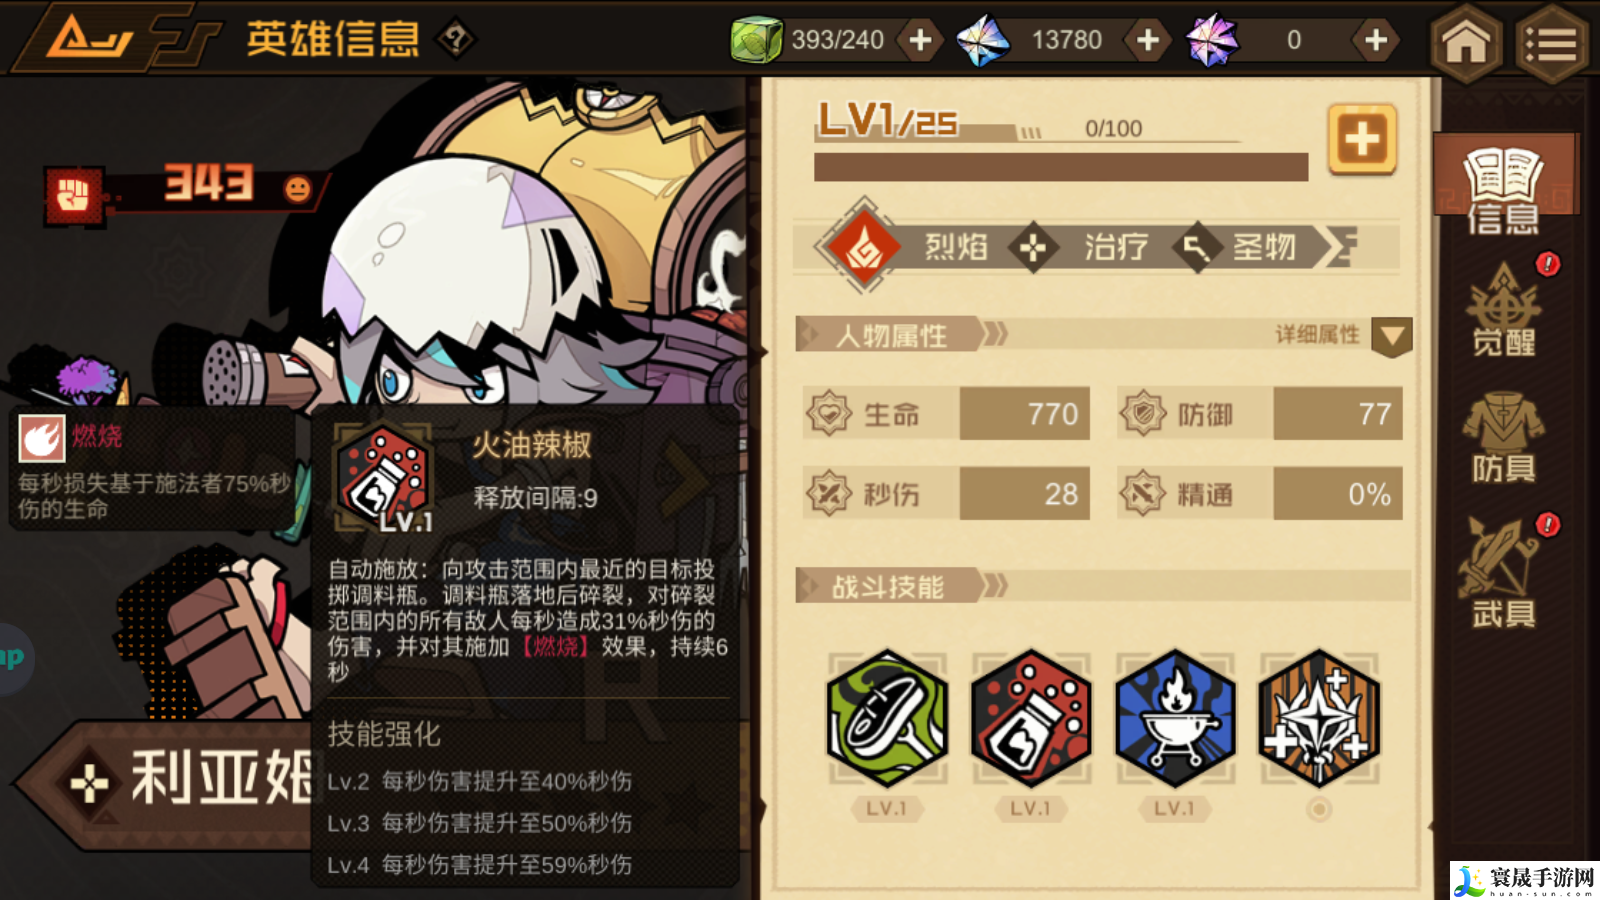Open the home screen icon

(1466, 42)
